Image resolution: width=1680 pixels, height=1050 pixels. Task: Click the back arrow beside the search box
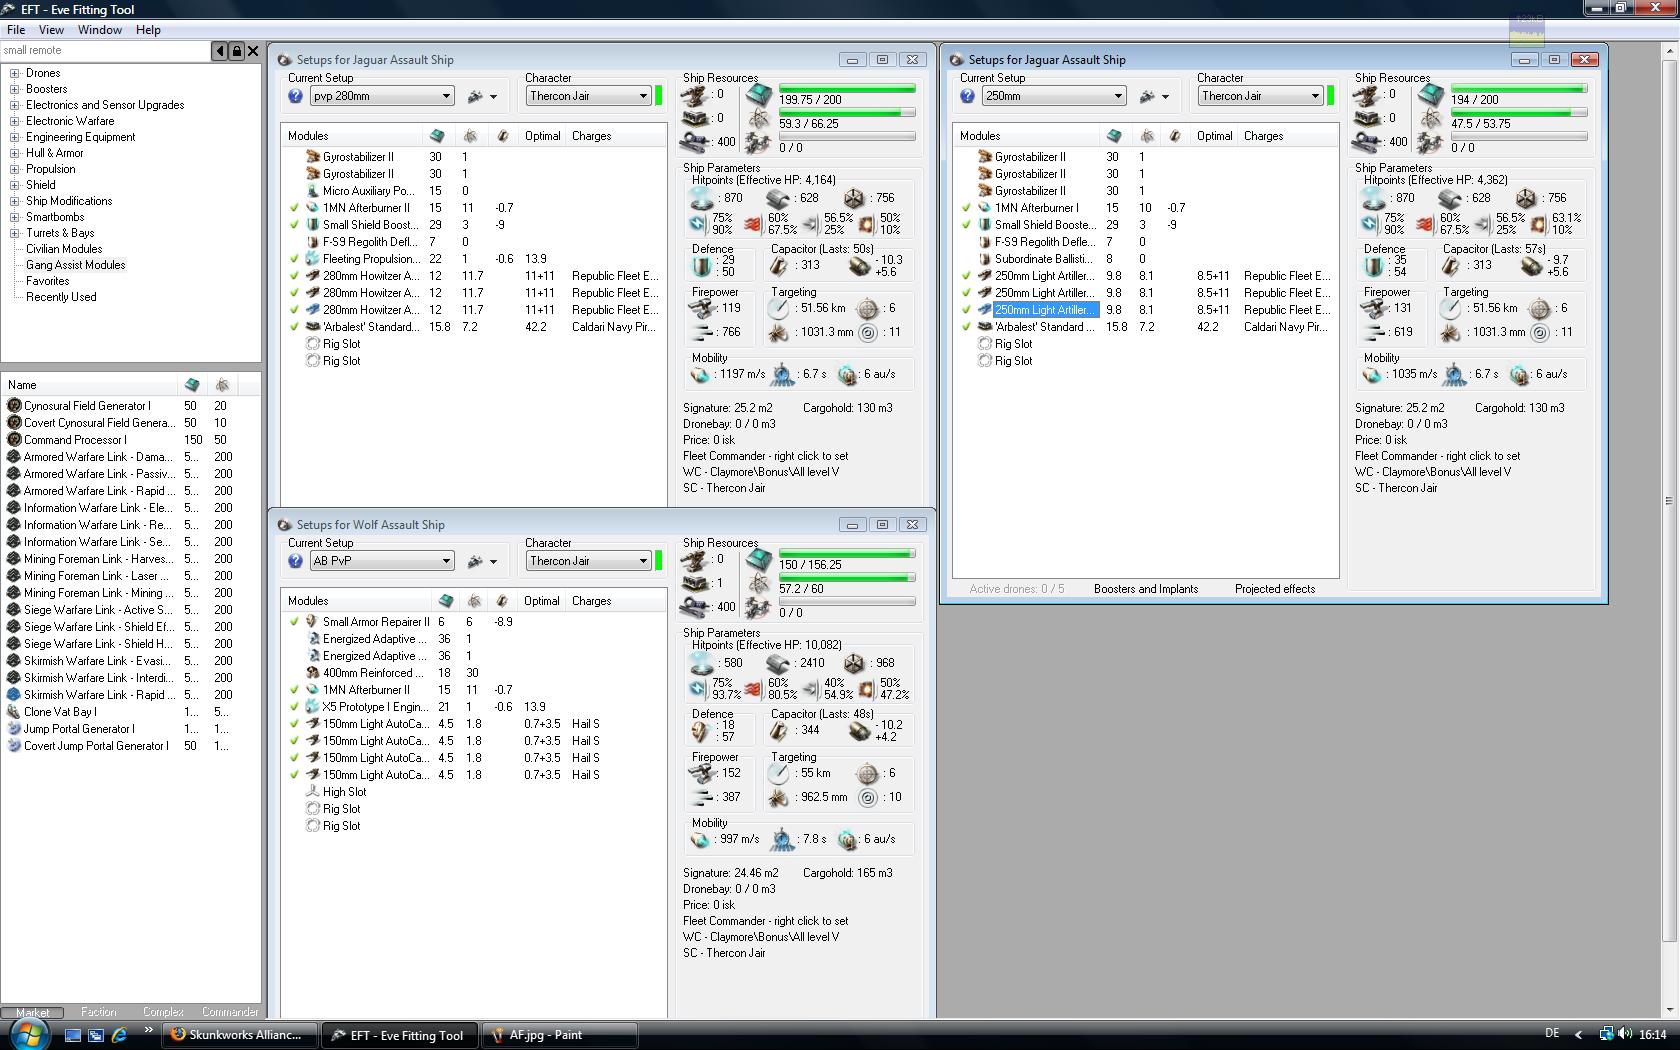click(x=220, y=51)
